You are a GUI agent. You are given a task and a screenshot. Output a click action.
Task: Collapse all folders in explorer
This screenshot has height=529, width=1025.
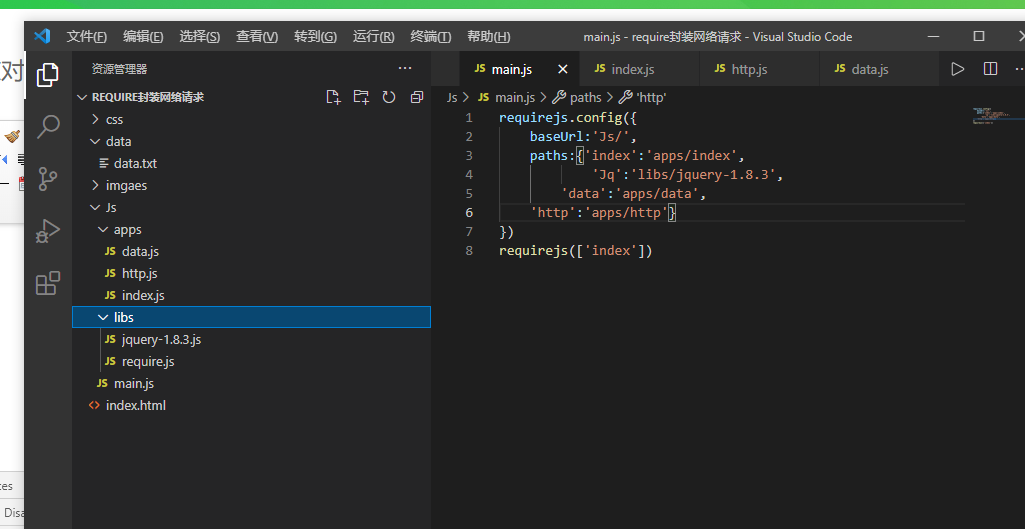click(416, 97)
